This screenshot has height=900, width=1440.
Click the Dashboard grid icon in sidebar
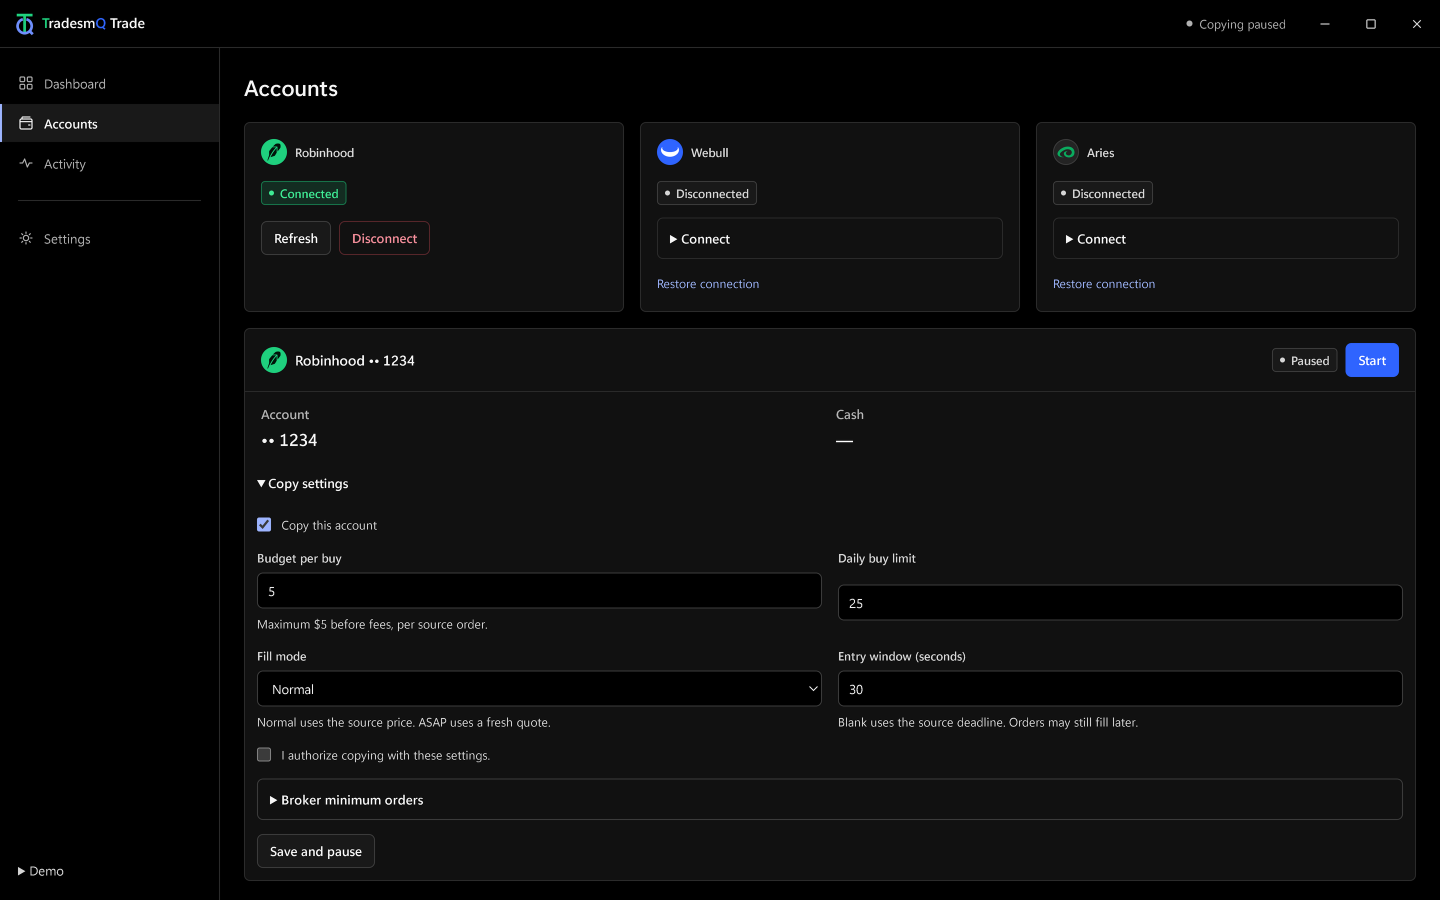(x=26, y=83)
